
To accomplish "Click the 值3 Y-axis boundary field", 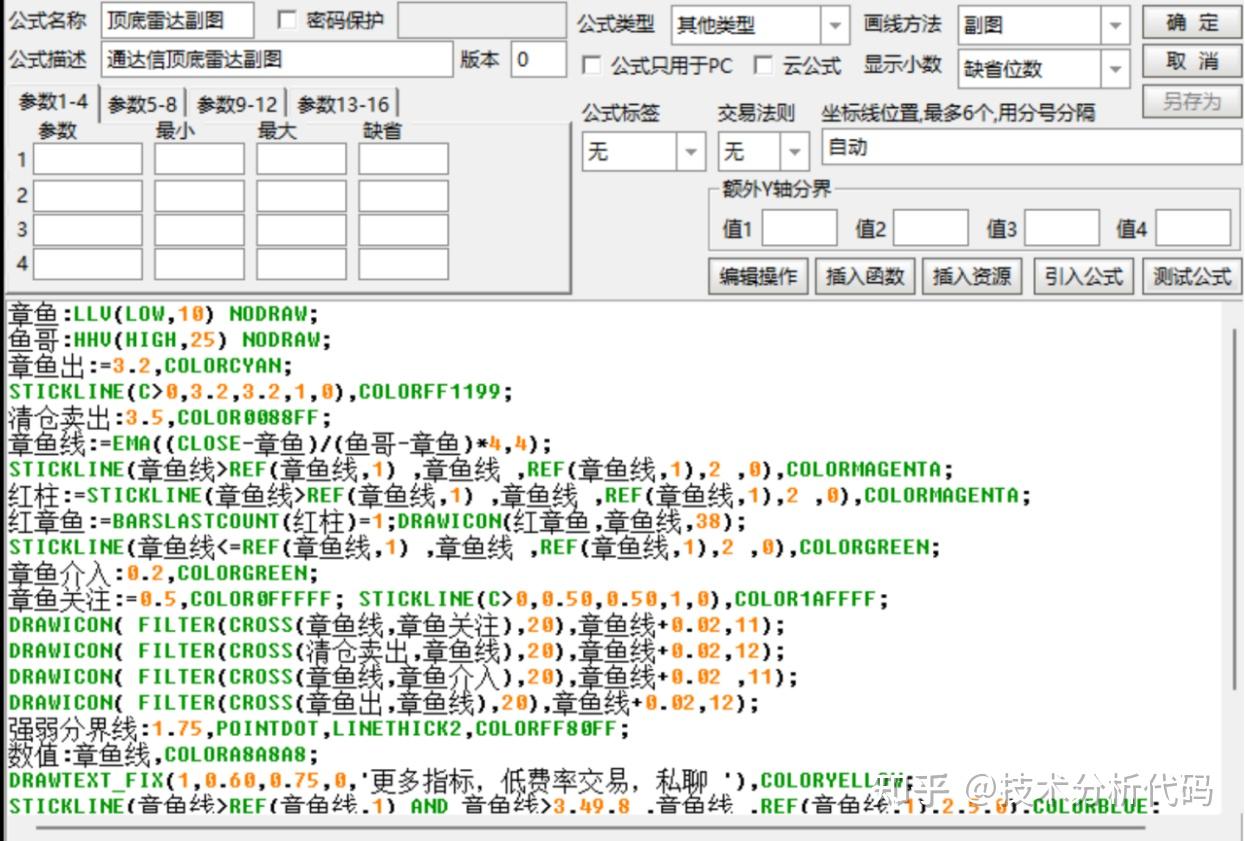I will [1062, 228].
